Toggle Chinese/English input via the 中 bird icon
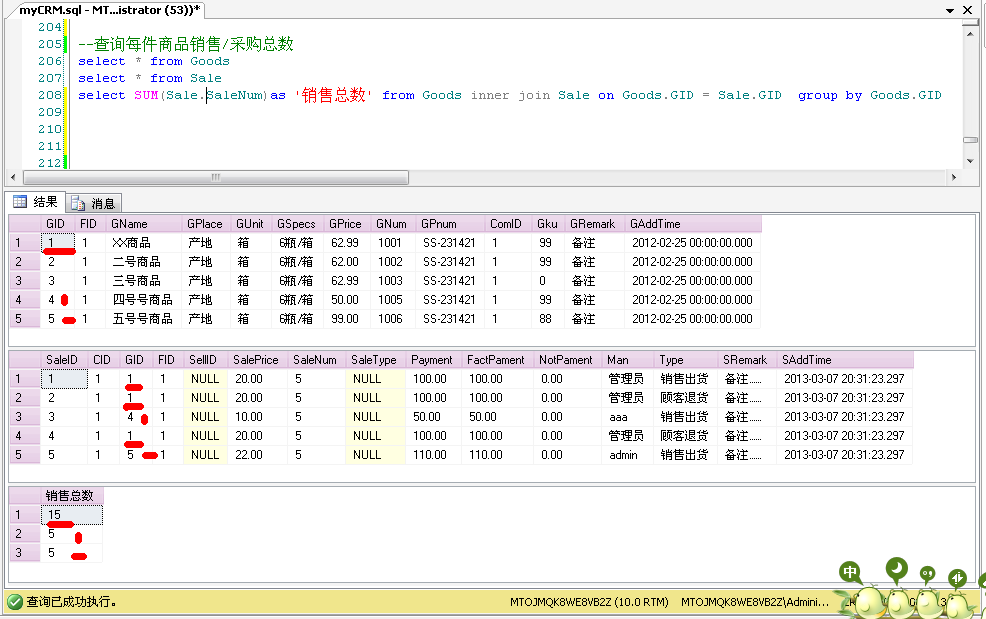Viewport: 986px width, 619px height. click(850, 570)
